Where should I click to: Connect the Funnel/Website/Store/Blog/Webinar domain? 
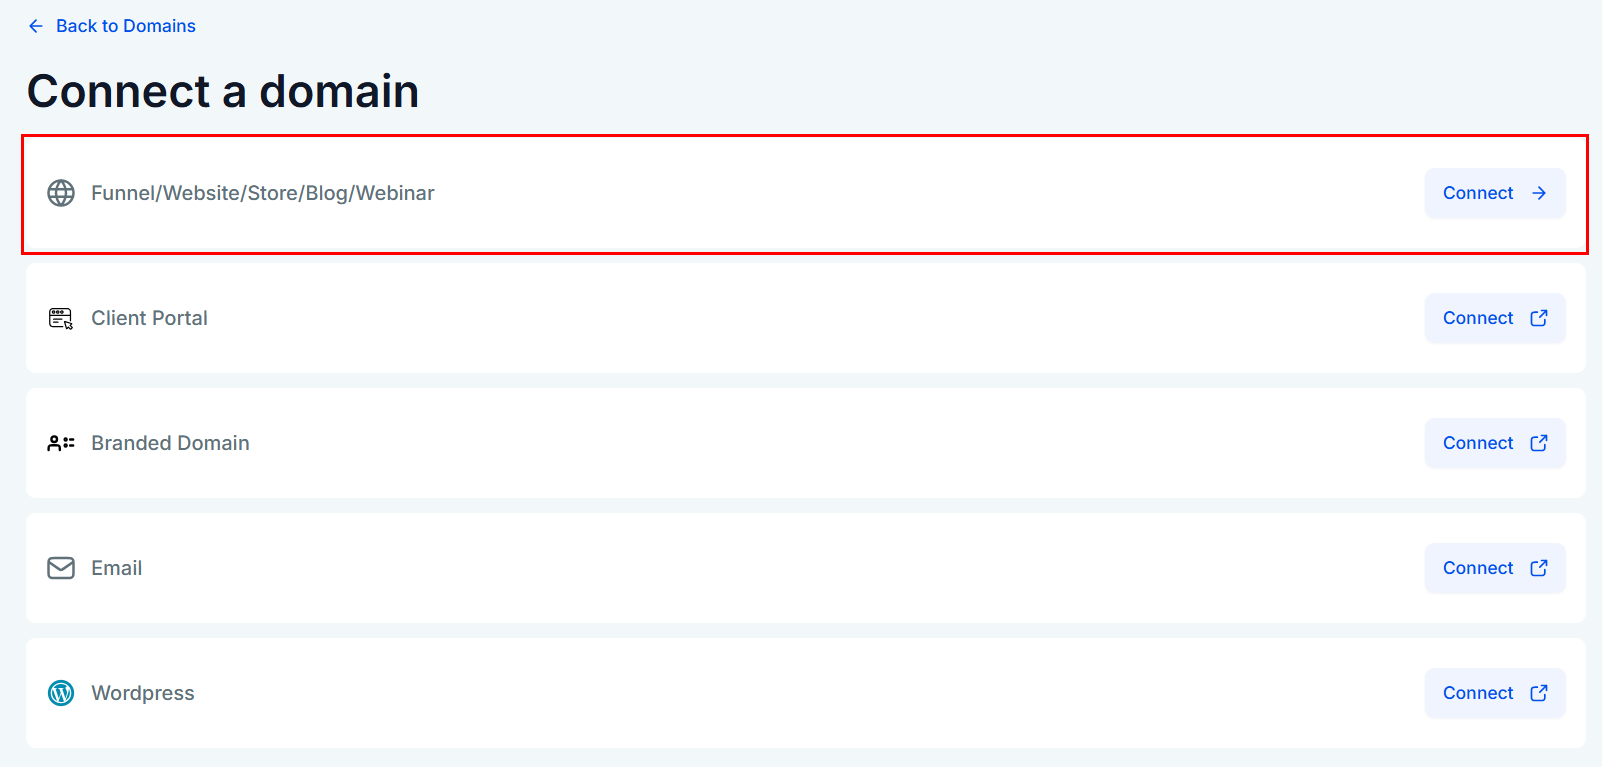click(x=1494, y=193)
